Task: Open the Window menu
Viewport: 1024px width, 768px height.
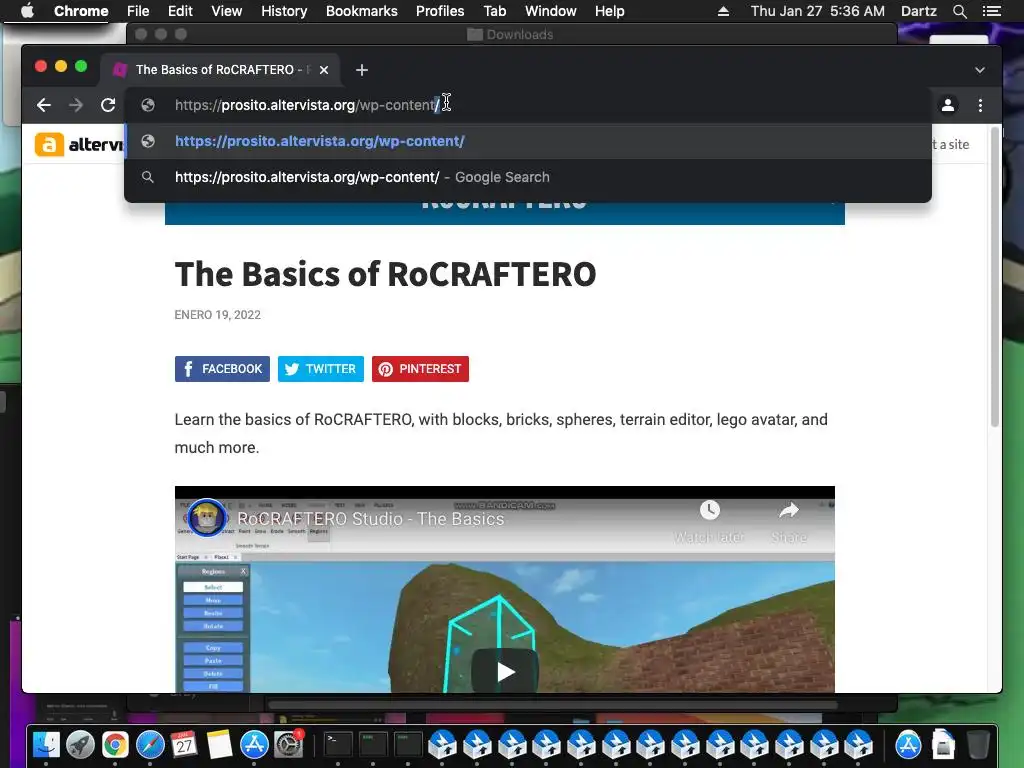Action: click(551, 11)
